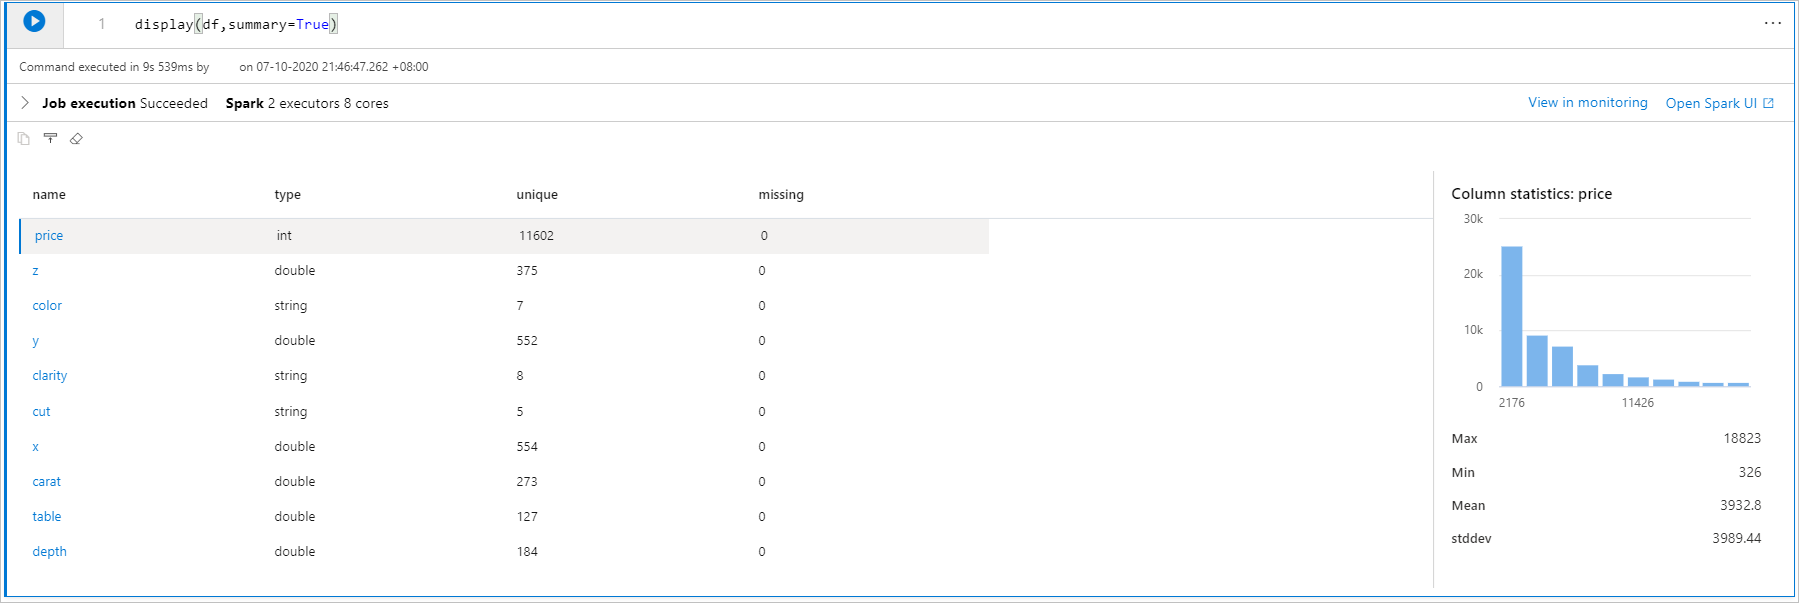This screenshot has height=603, width=1799.
Task: Click the unique count 273 in carat row
Action: point(527,482)
